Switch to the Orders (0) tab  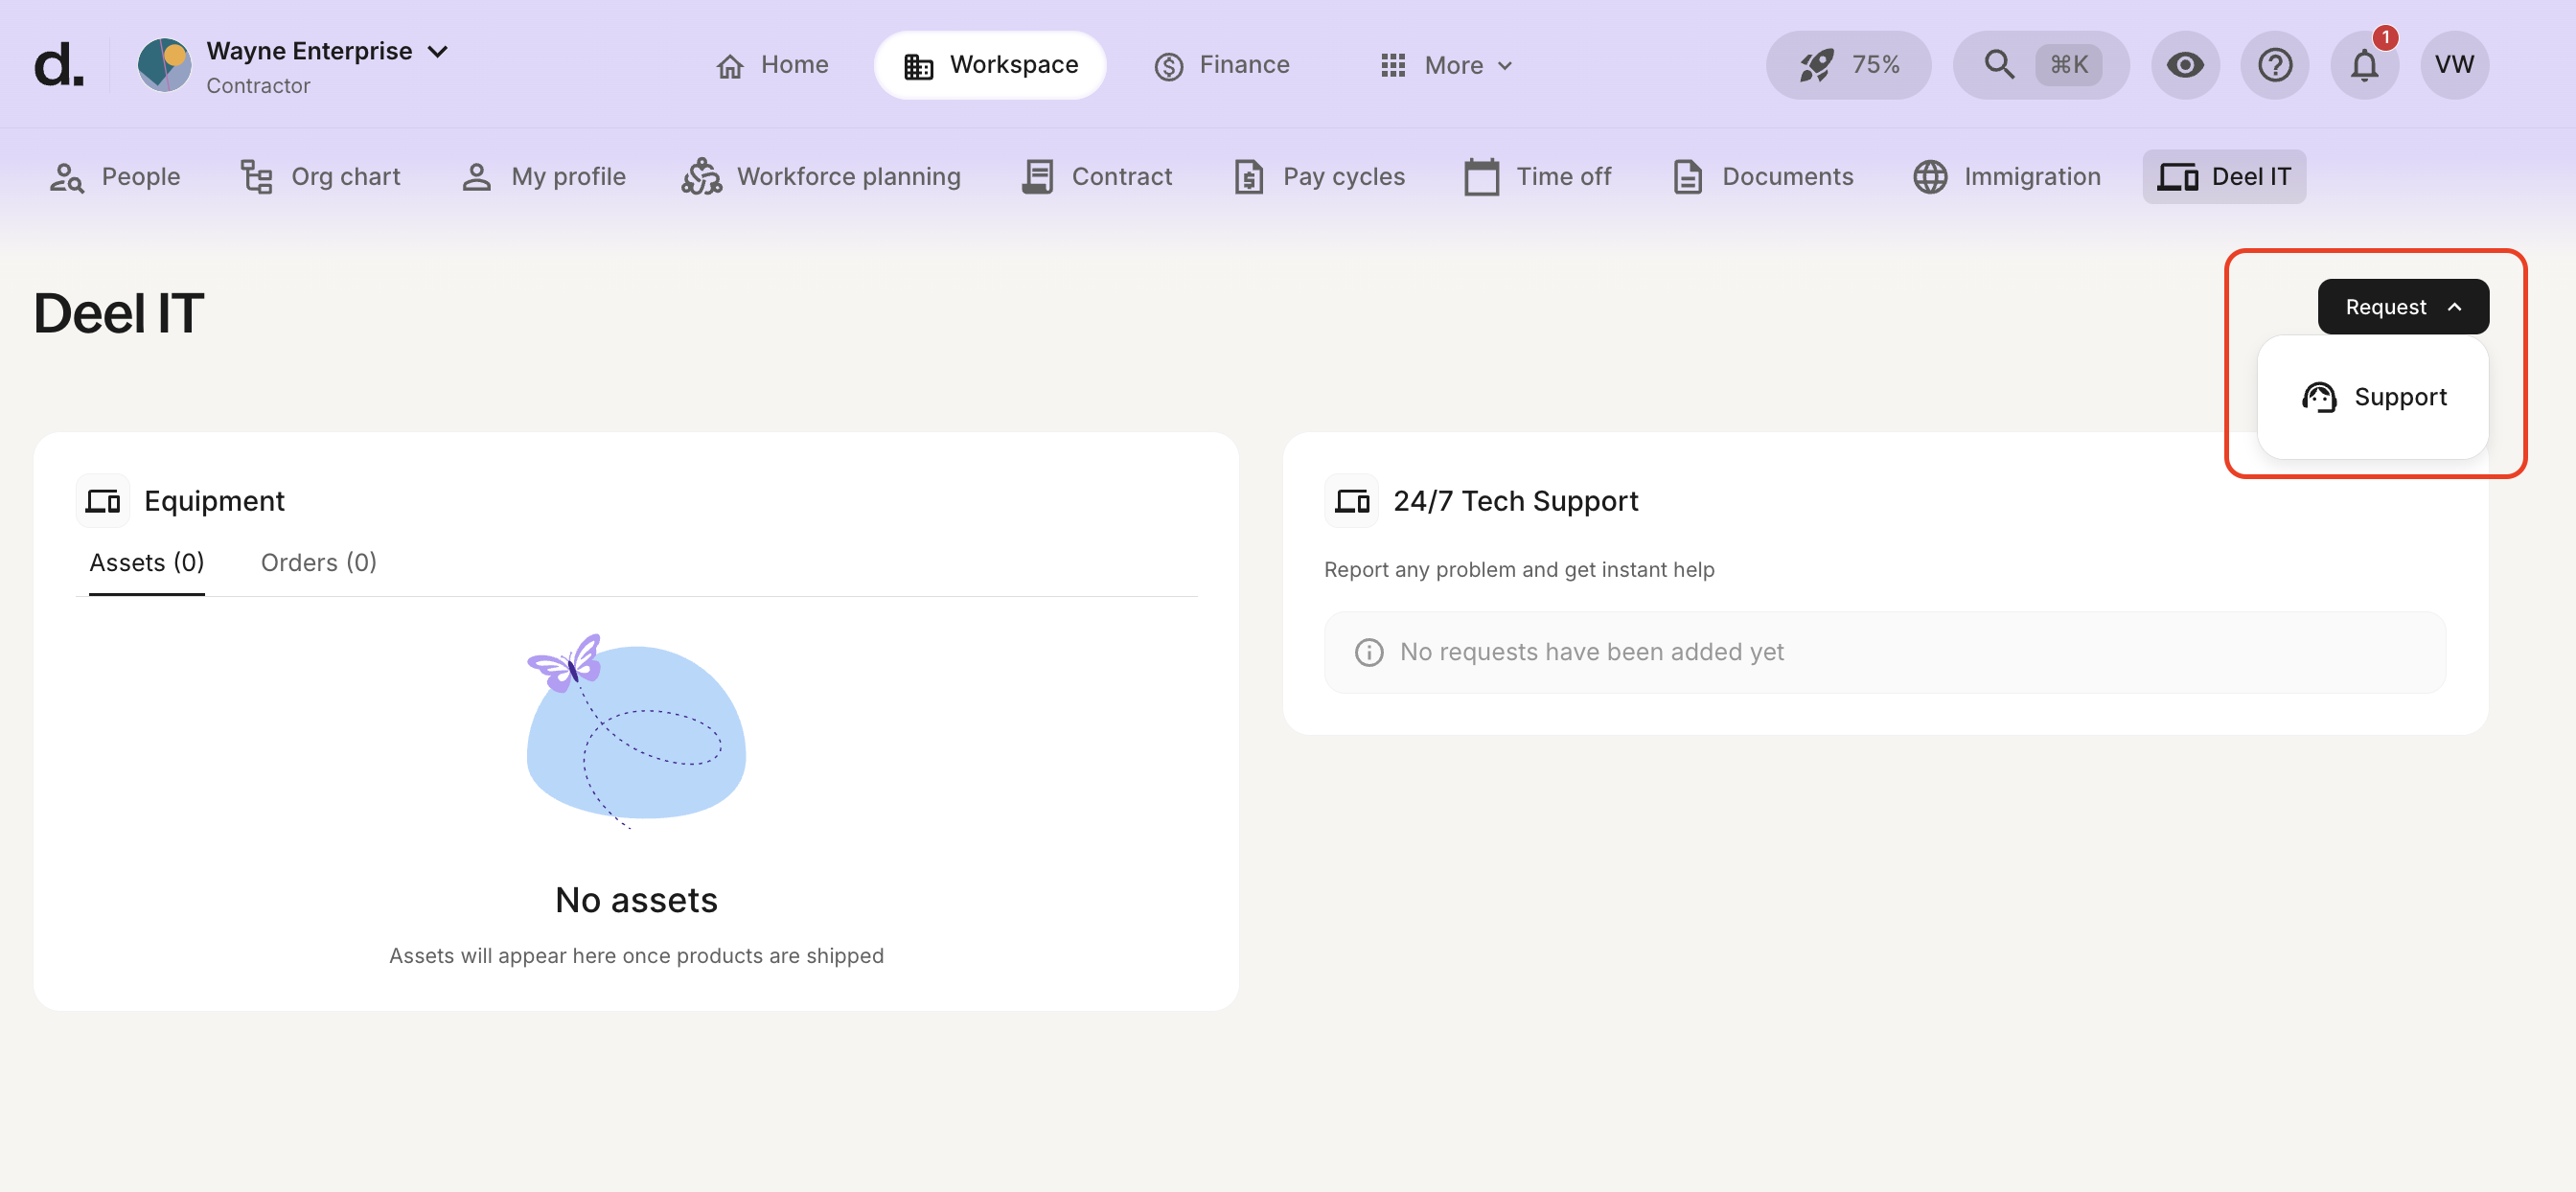pos(318,562)
